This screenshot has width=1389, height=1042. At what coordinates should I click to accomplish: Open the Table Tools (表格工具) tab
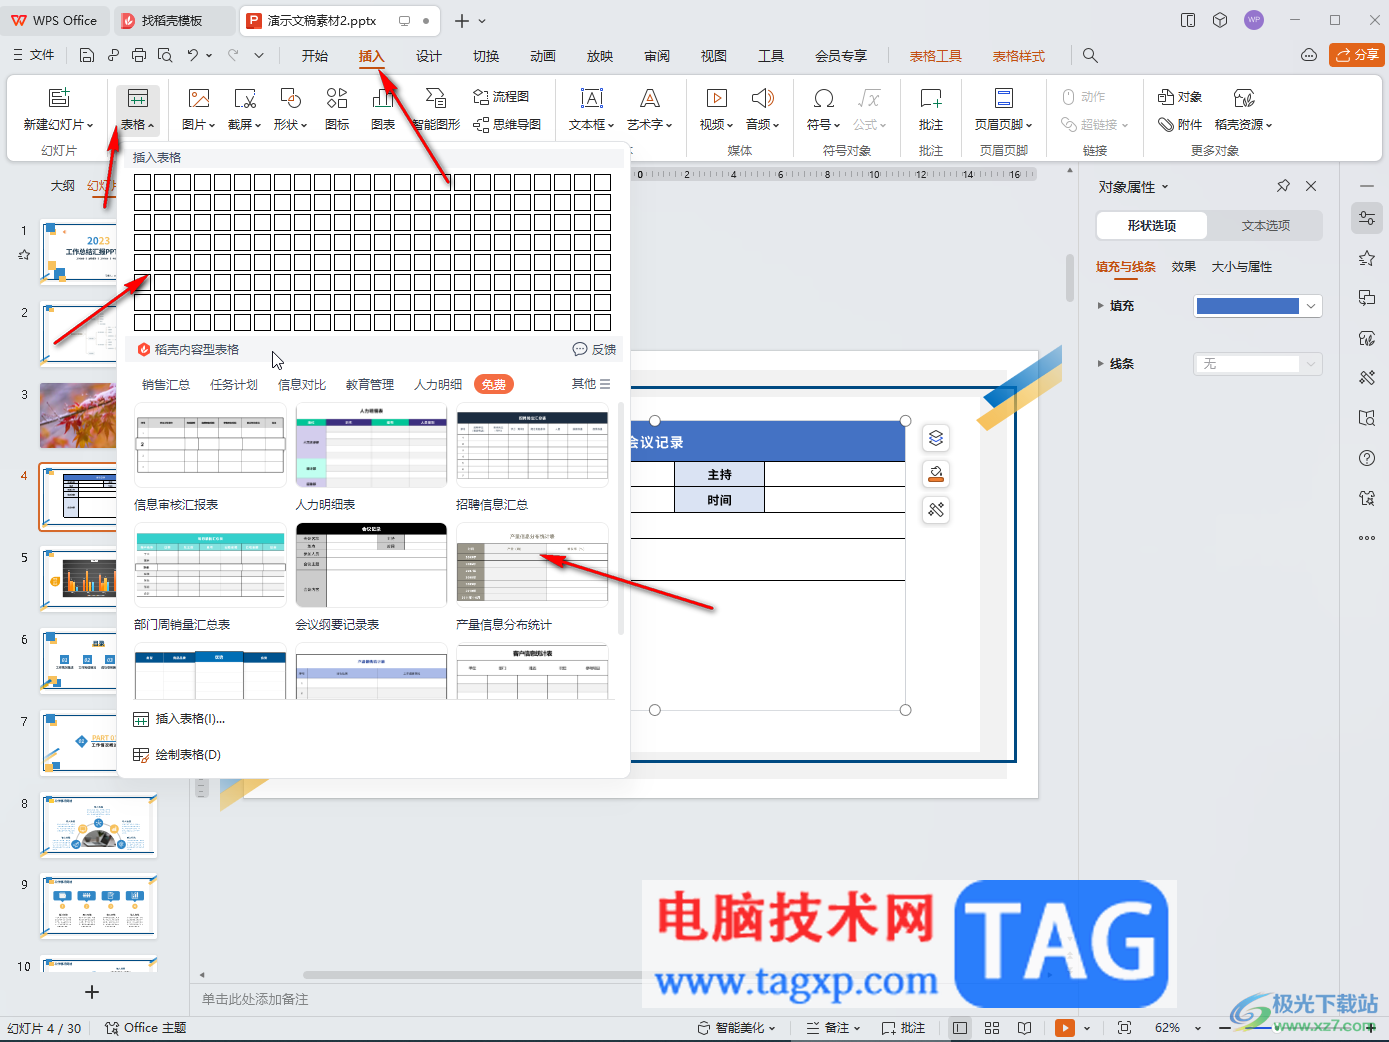coord(936,56)
